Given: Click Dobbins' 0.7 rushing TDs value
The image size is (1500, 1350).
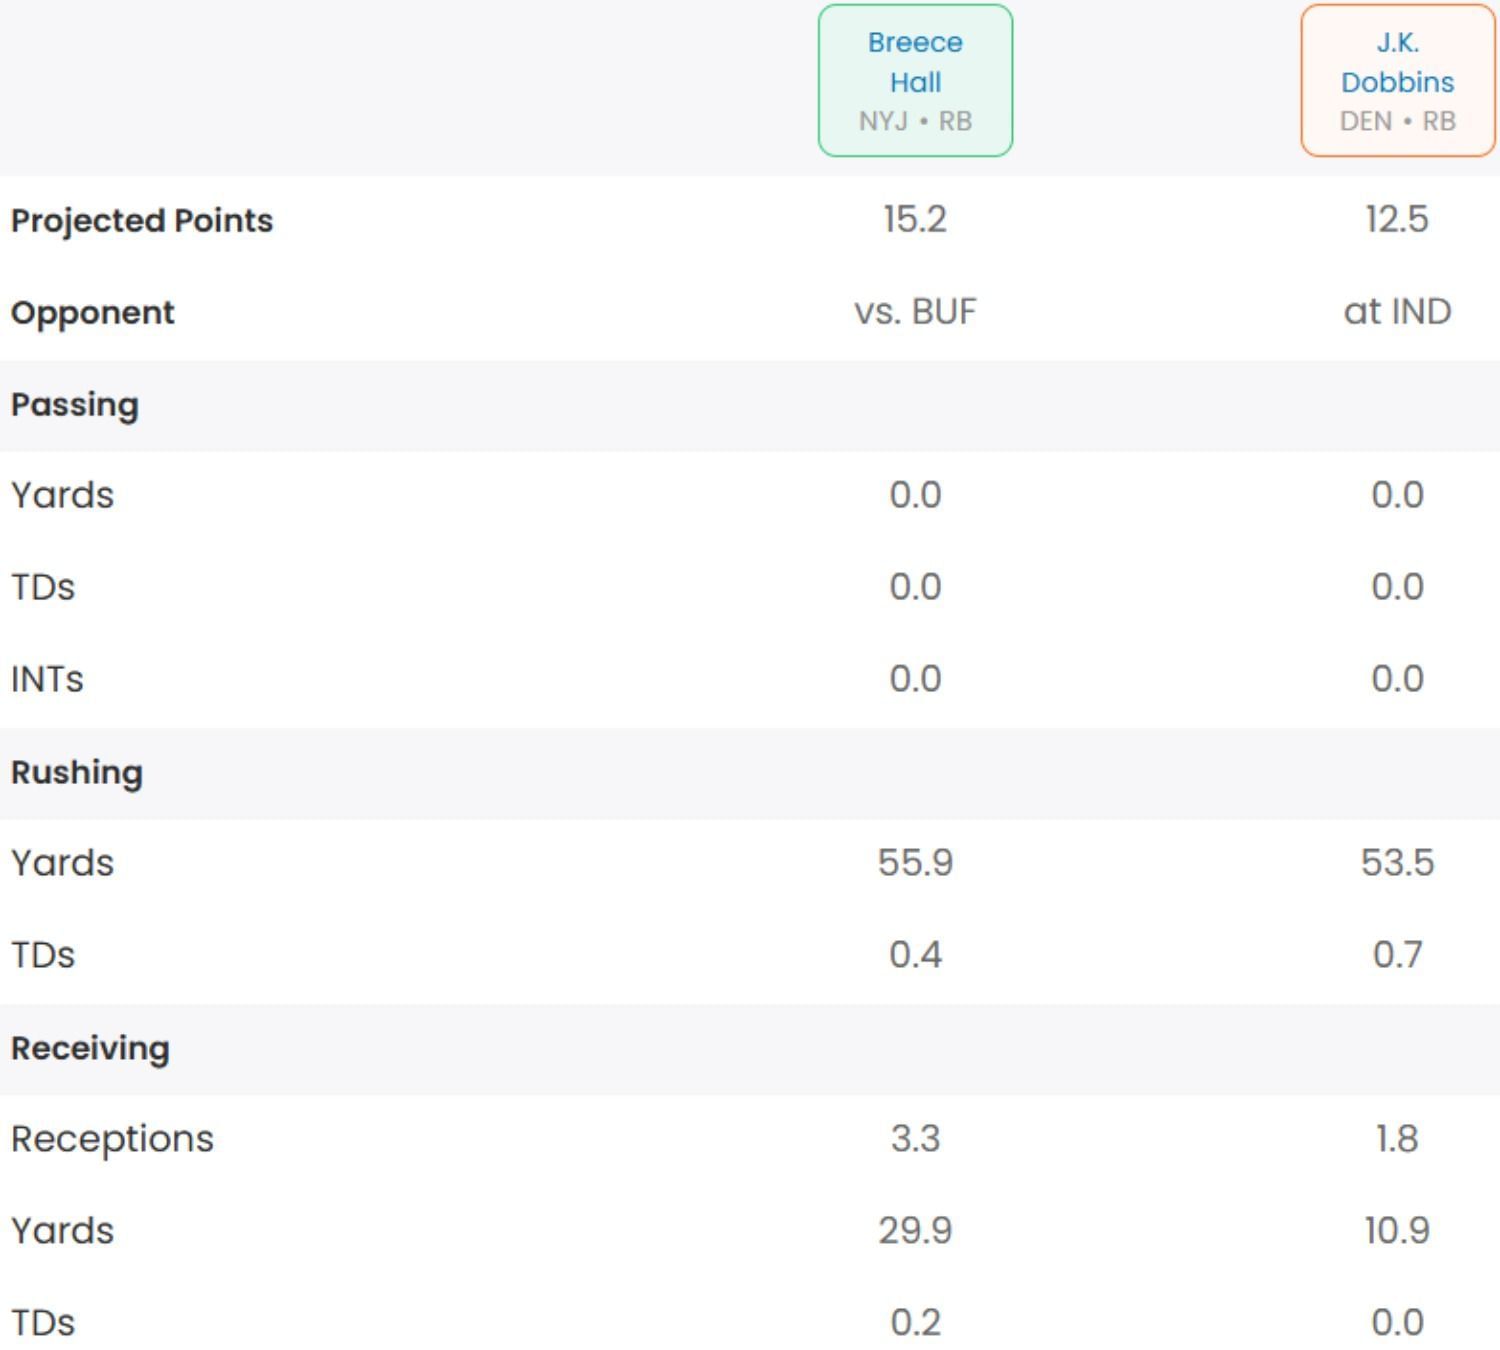Looking at the screenshot, I should click(1397, 954).
